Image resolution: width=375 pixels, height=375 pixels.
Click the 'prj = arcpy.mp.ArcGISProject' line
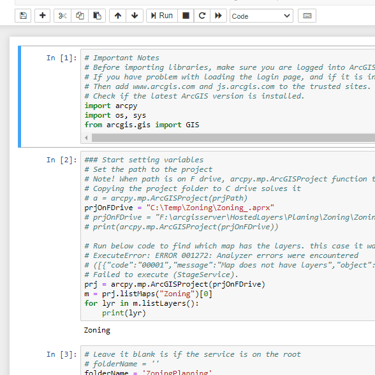pos(175,284)
